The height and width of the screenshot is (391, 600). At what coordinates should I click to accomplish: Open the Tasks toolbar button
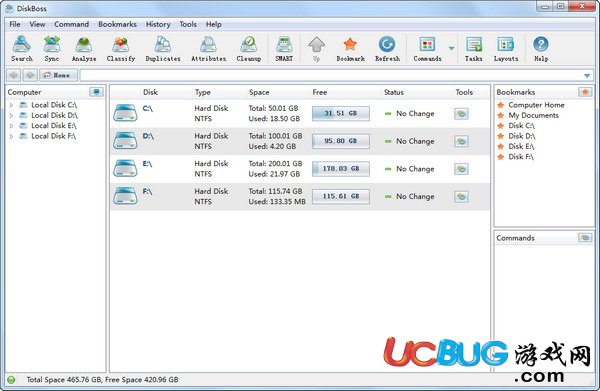(x=474, y=49)
